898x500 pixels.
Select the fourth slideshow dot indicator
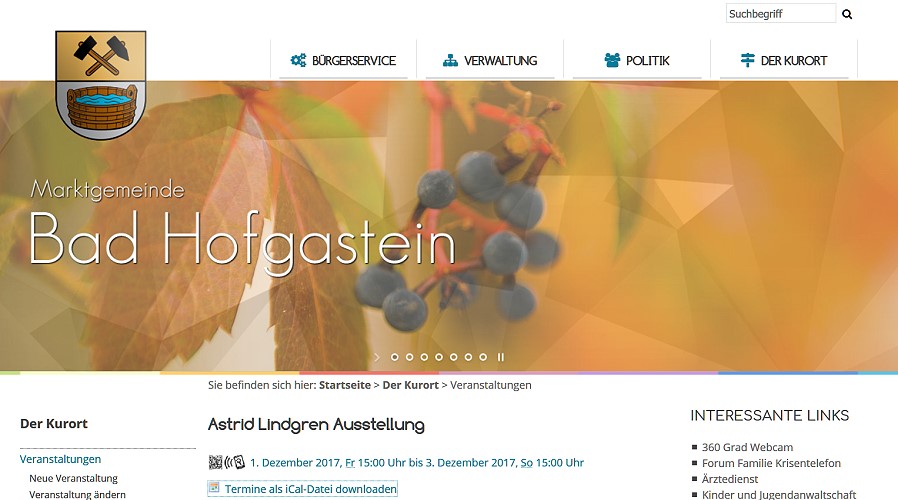439,357
